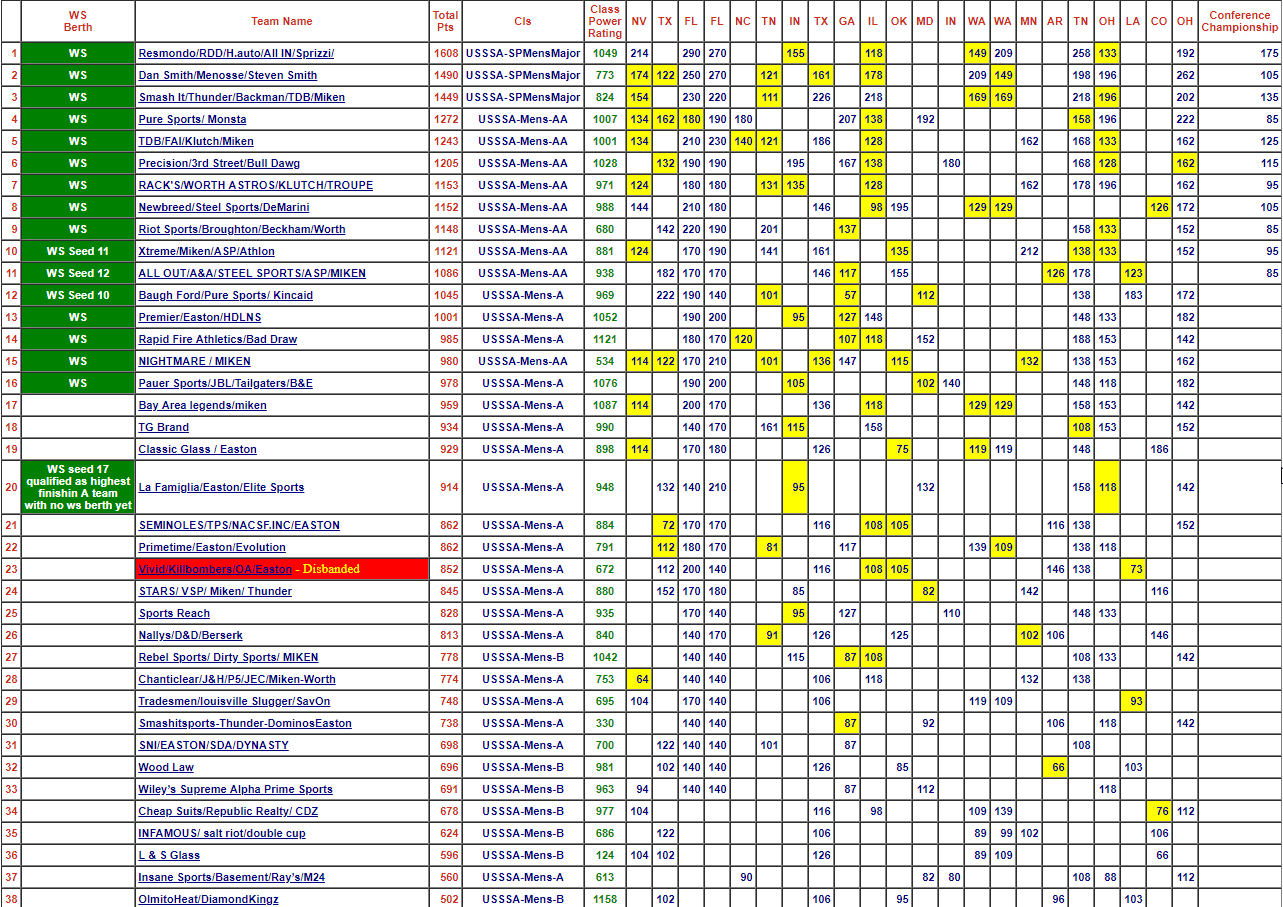
Task: Click TDB/FAI/Klutch/Miken team link
Action: point(196,141)
